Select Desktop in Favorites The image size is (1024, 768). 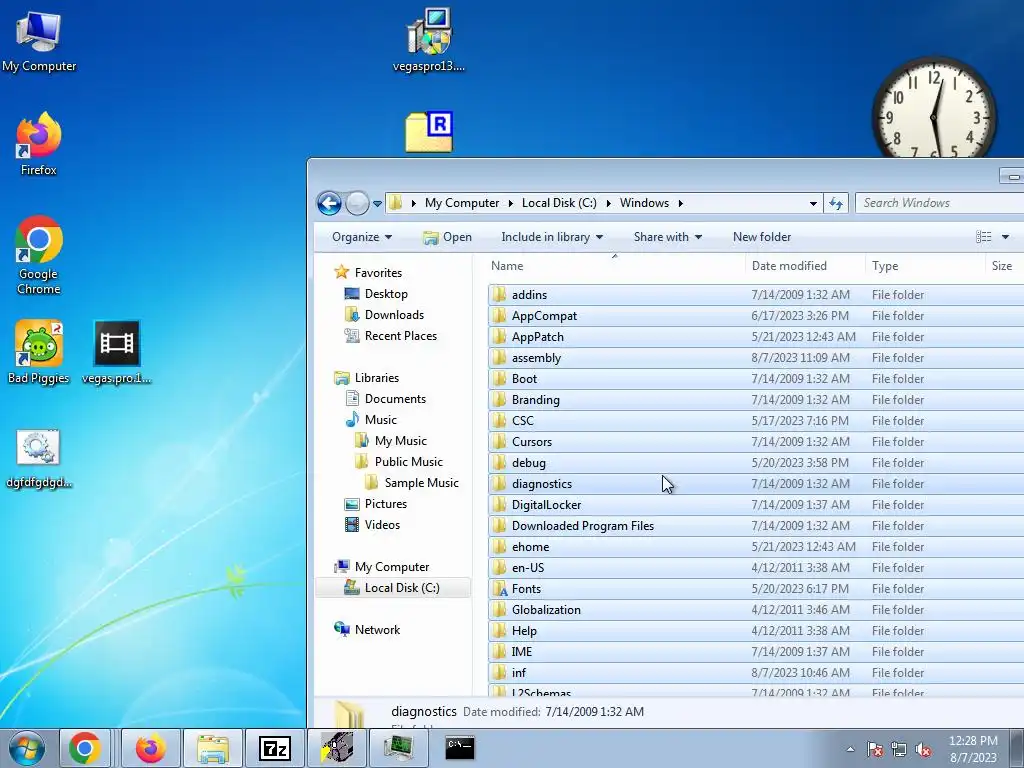(x=386, y=294)
